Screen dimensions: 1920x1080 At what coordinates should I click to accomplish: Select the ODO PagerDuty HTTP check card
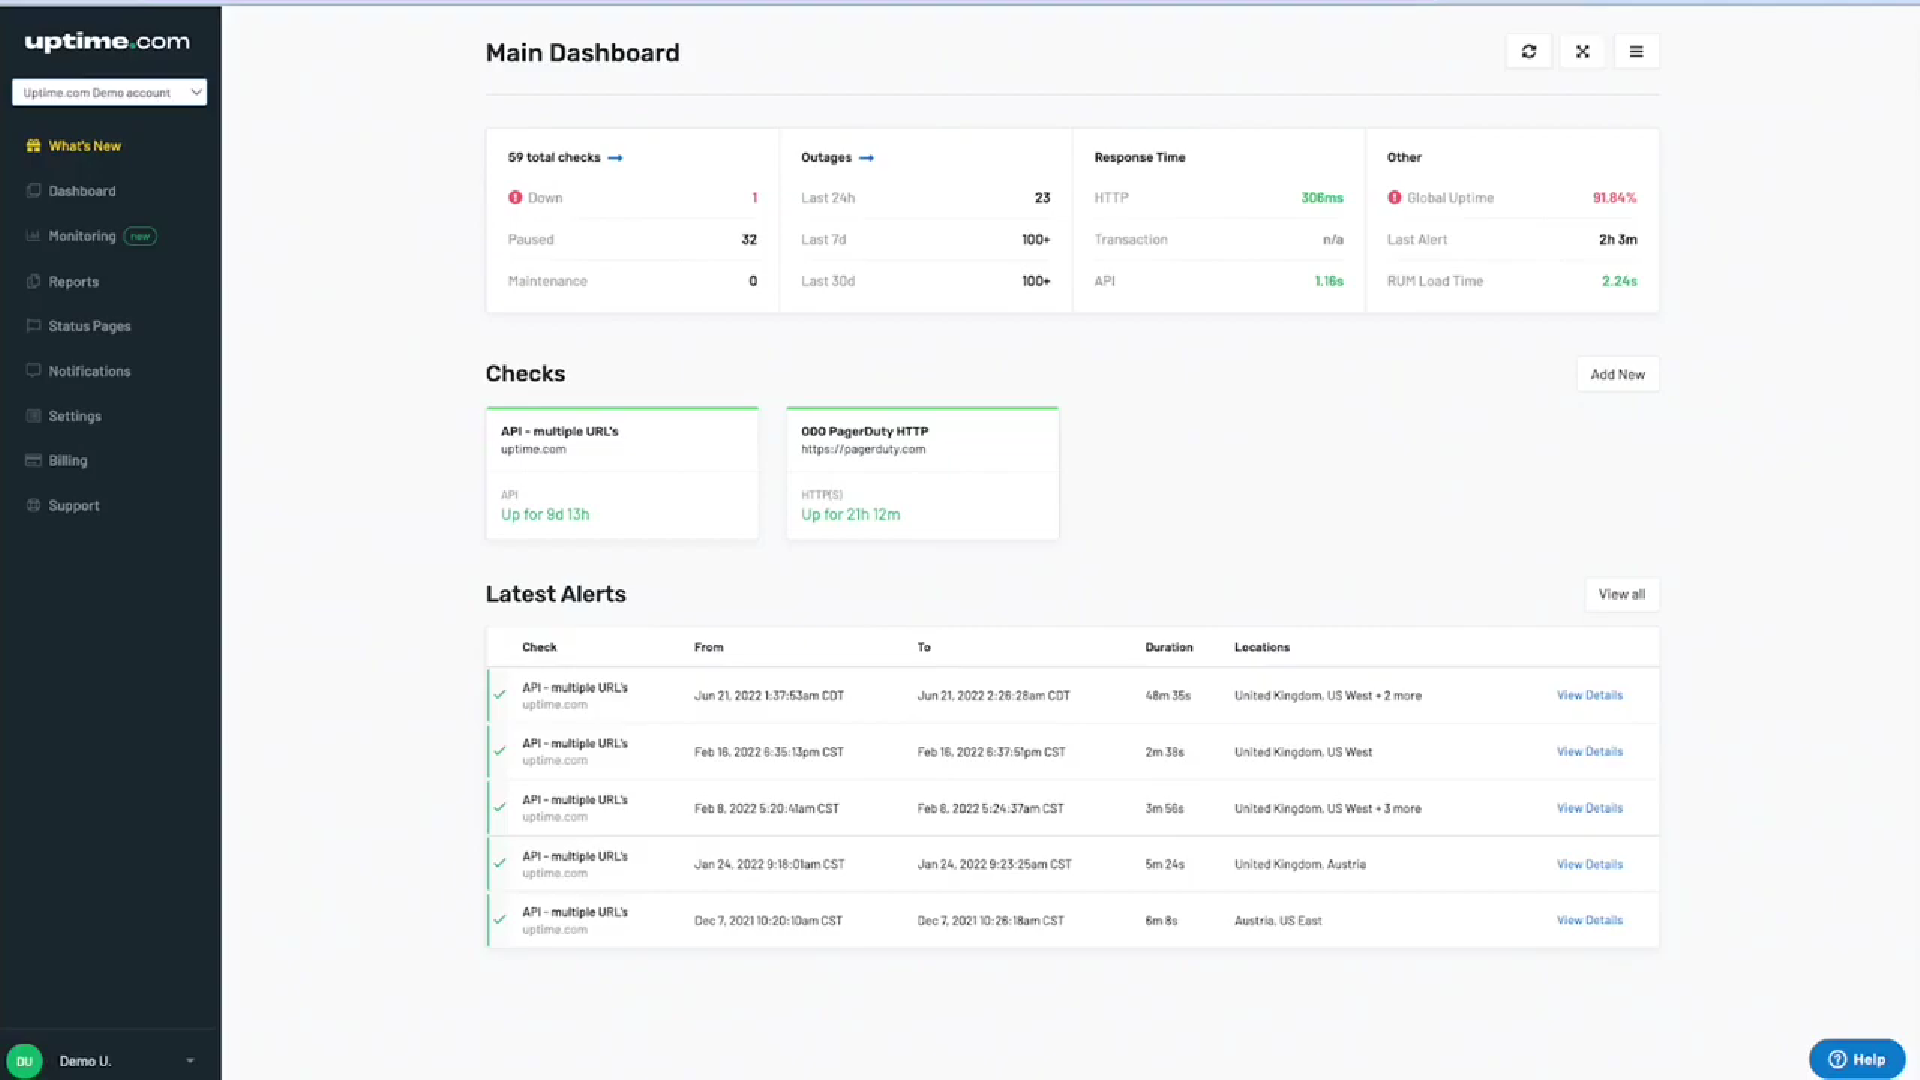[921, 472]
